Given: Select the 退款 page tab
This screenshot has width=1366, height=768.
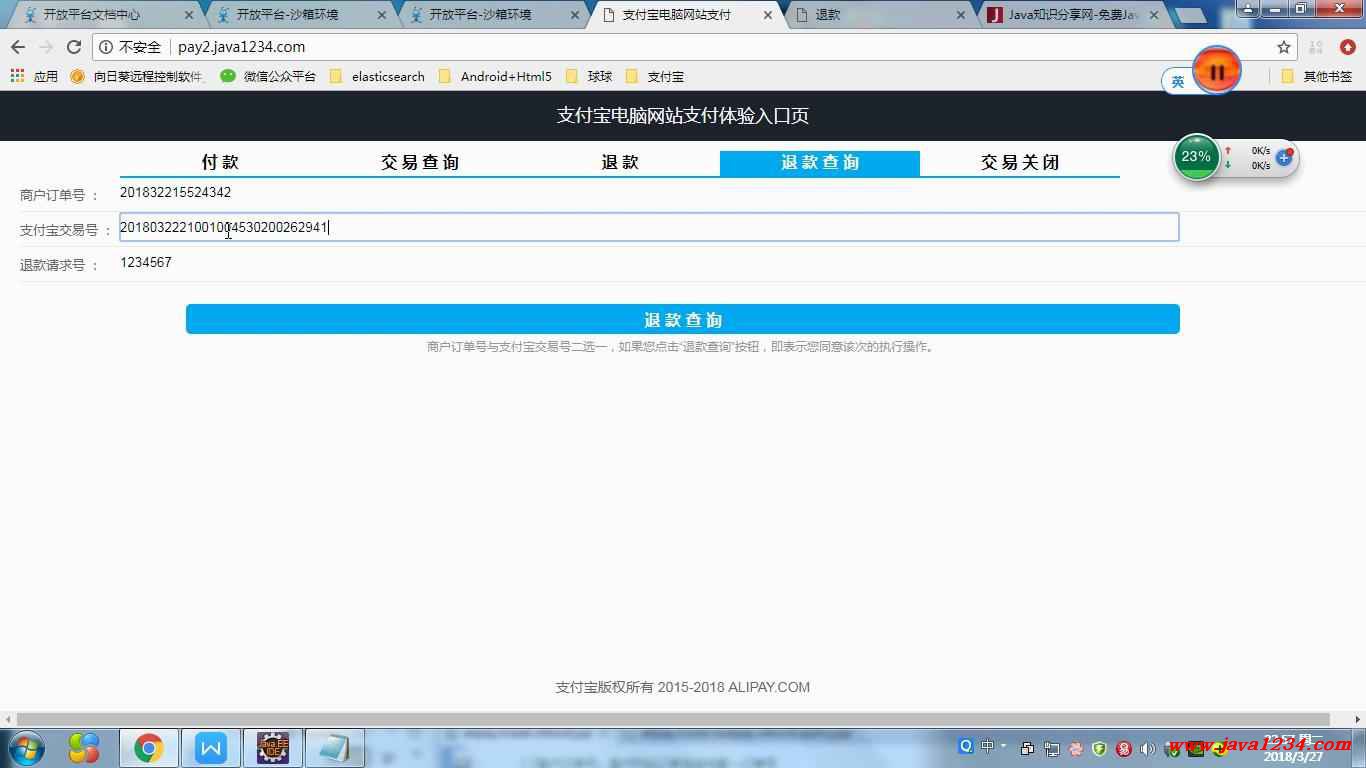Looking at the screenshot, I should pos(620,163).
